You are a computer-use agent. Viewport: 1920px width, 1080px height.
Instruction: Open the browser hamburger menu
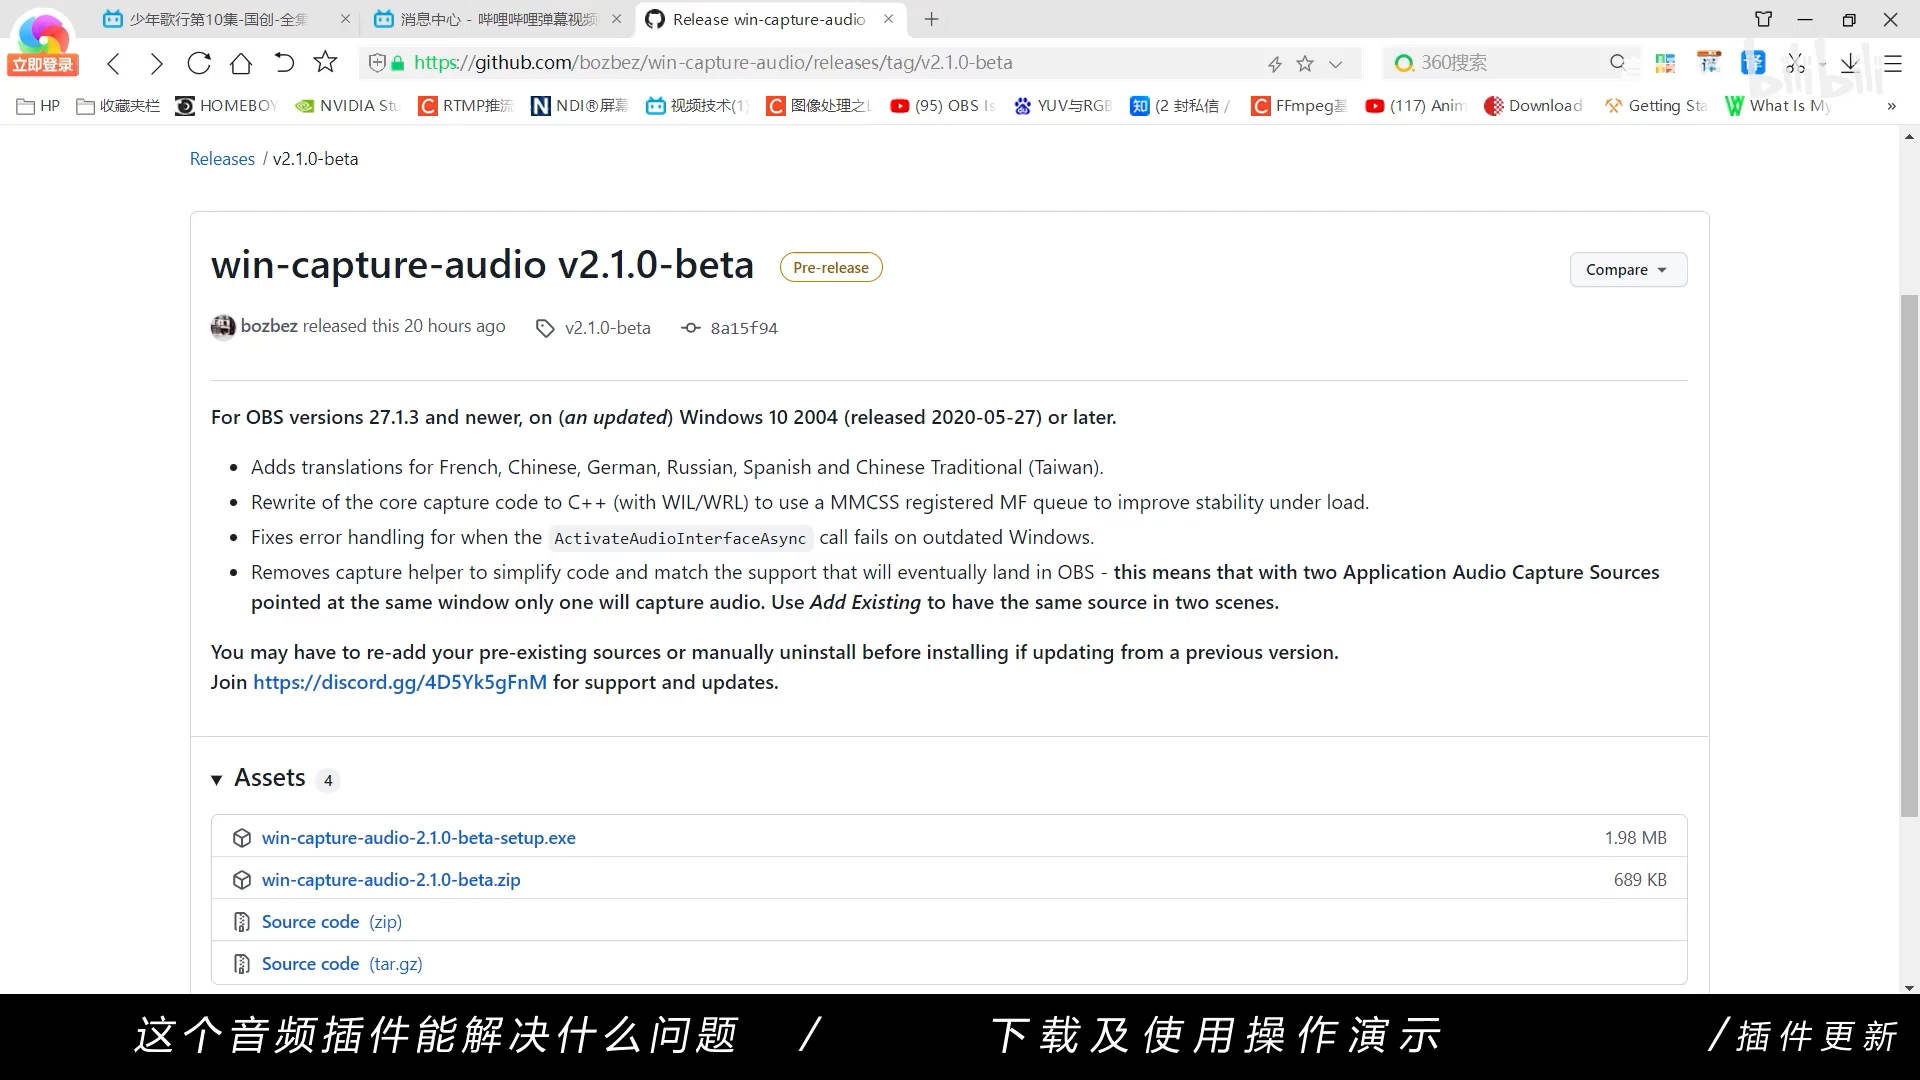[x=1893, y=63]
